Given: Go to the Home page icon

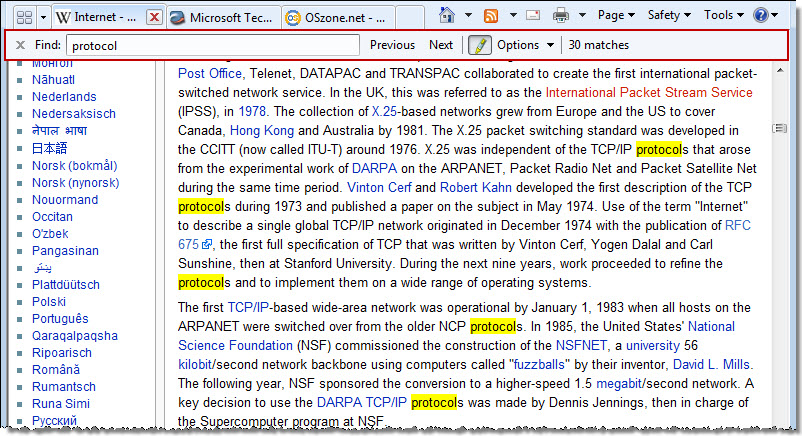Looking at the screenshot, I should coord(447,15).
